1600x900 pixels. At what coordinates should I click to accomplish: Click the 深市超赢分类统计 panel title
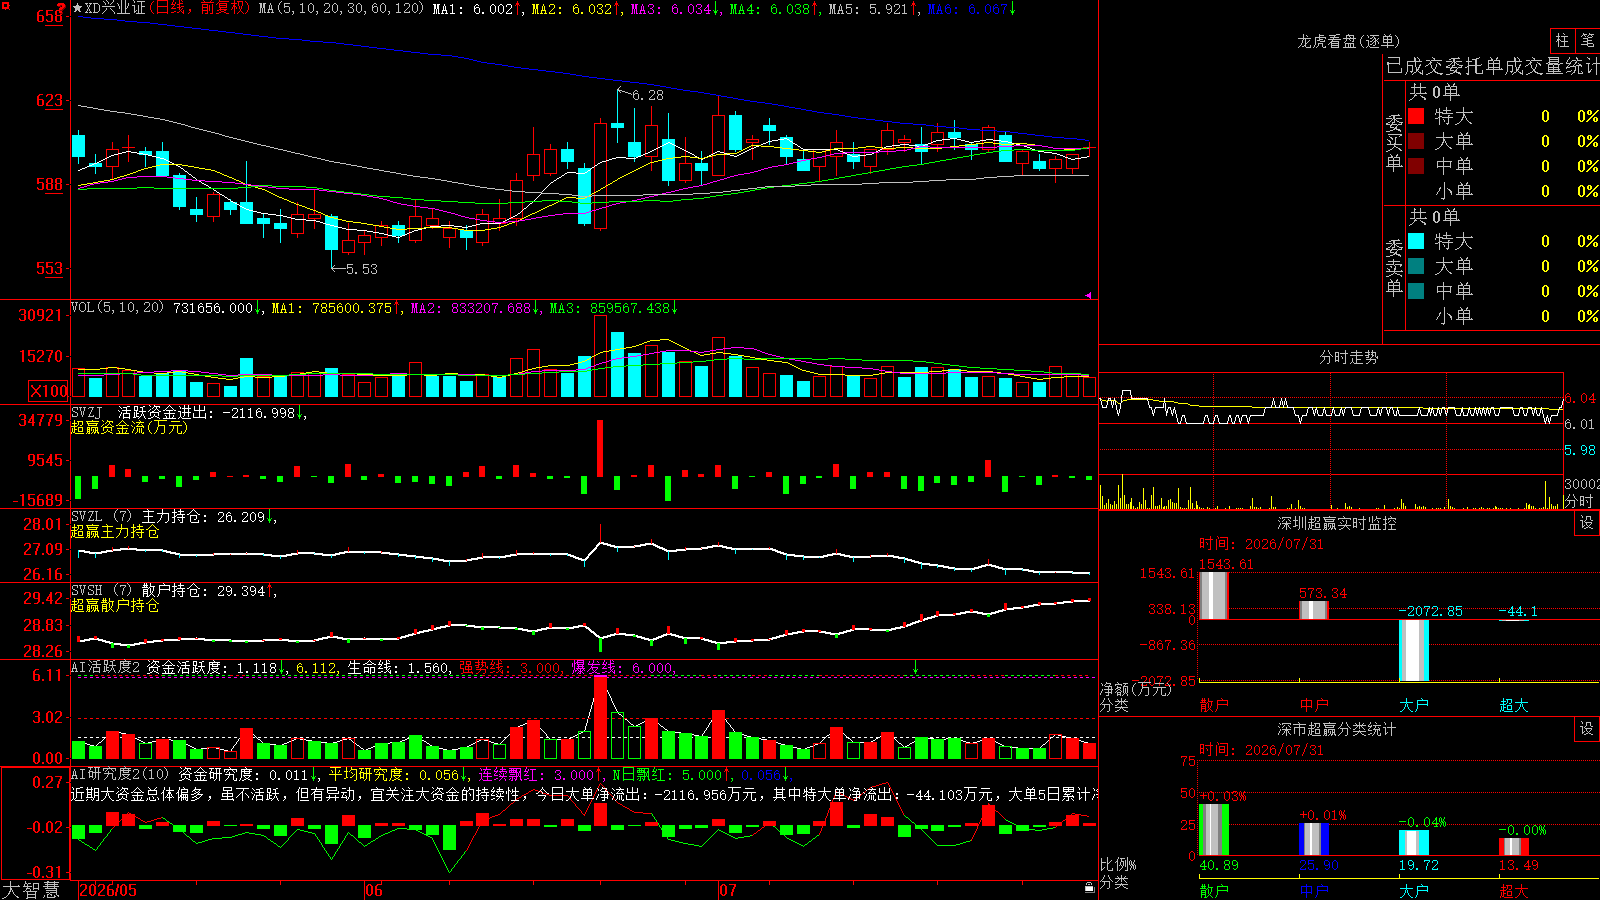(x=1336, y=729)
